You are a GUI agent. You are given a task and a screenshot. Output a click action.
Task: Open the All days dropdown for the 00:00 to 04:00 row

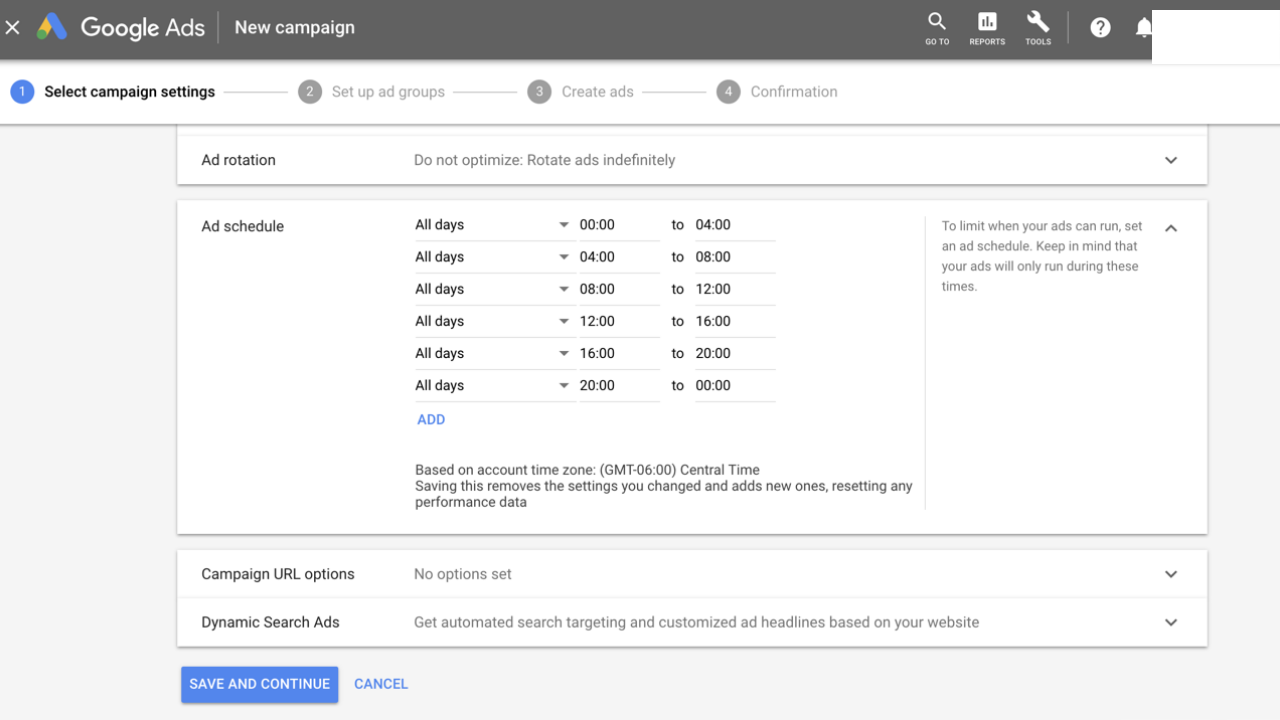pos(493,225)
